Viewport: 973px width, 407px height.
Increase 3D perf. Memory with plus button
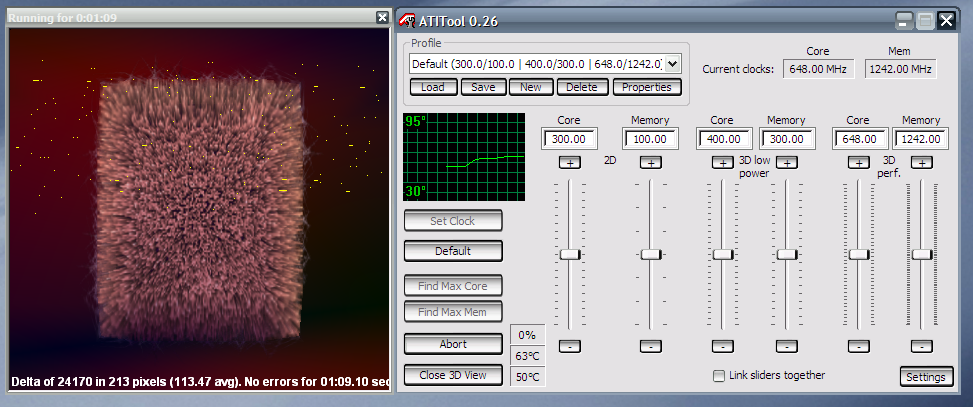(x=921, y=163)
